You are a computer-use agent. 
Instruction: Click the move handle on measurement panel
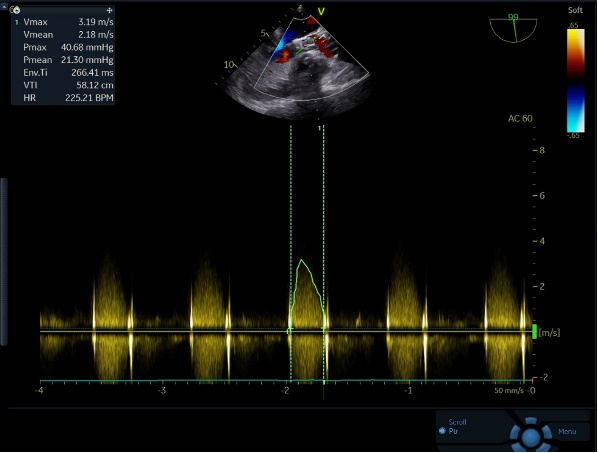[x=109, y=10]
